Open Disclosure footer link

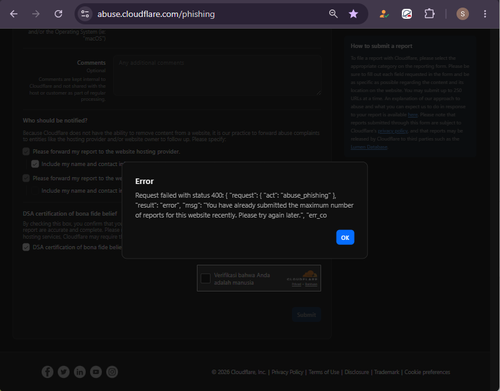click(357, 372)
